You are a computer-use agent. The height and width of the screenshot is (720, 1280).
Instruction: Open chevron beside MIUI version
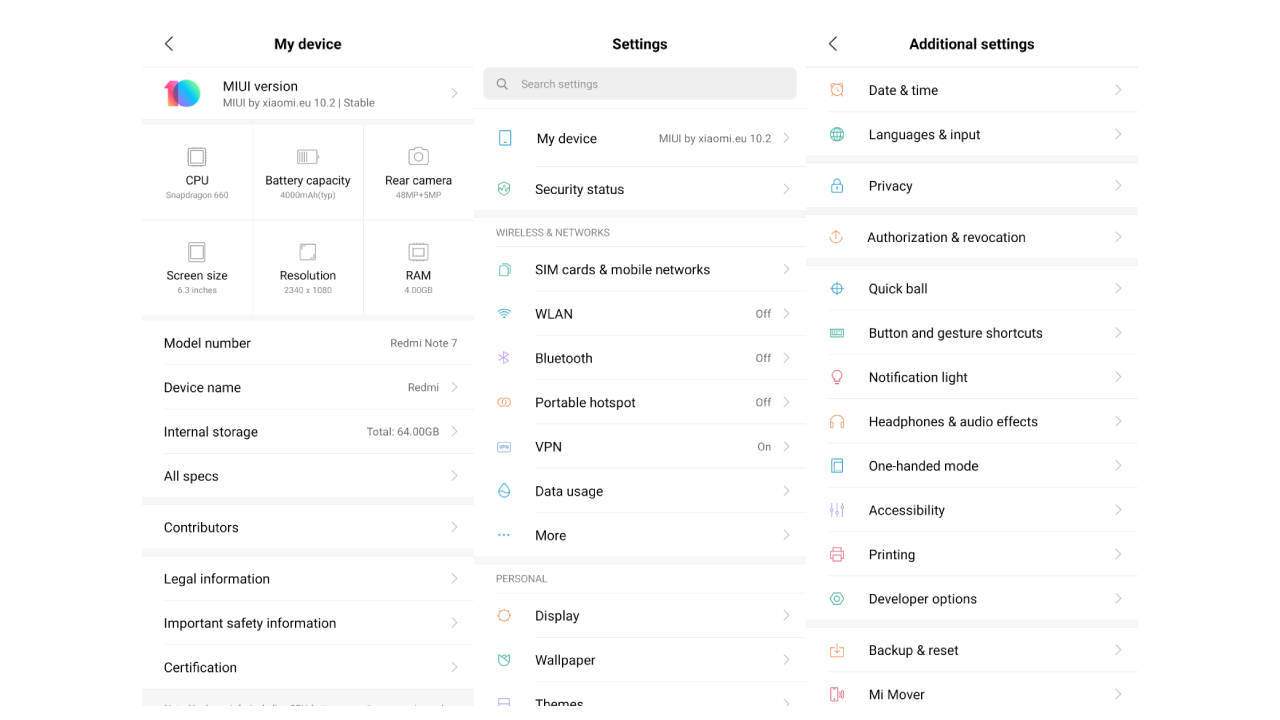(454, 93)
